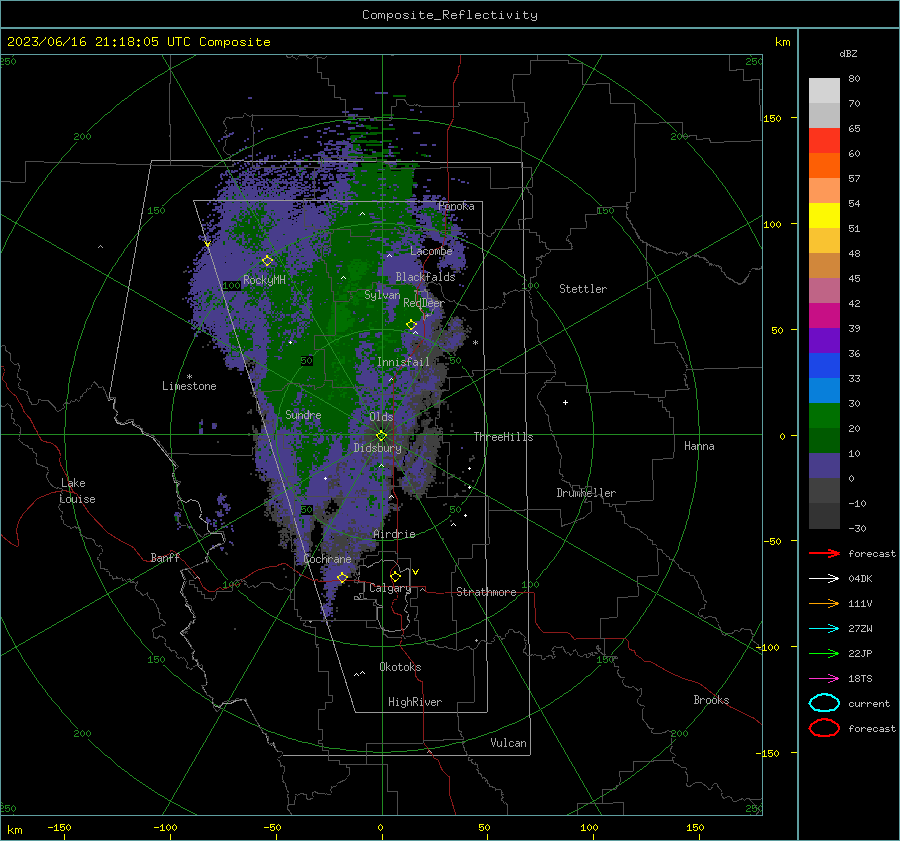Click the Ponoka city label
This screenshot has width=900, height=841.
pos(456,206)
